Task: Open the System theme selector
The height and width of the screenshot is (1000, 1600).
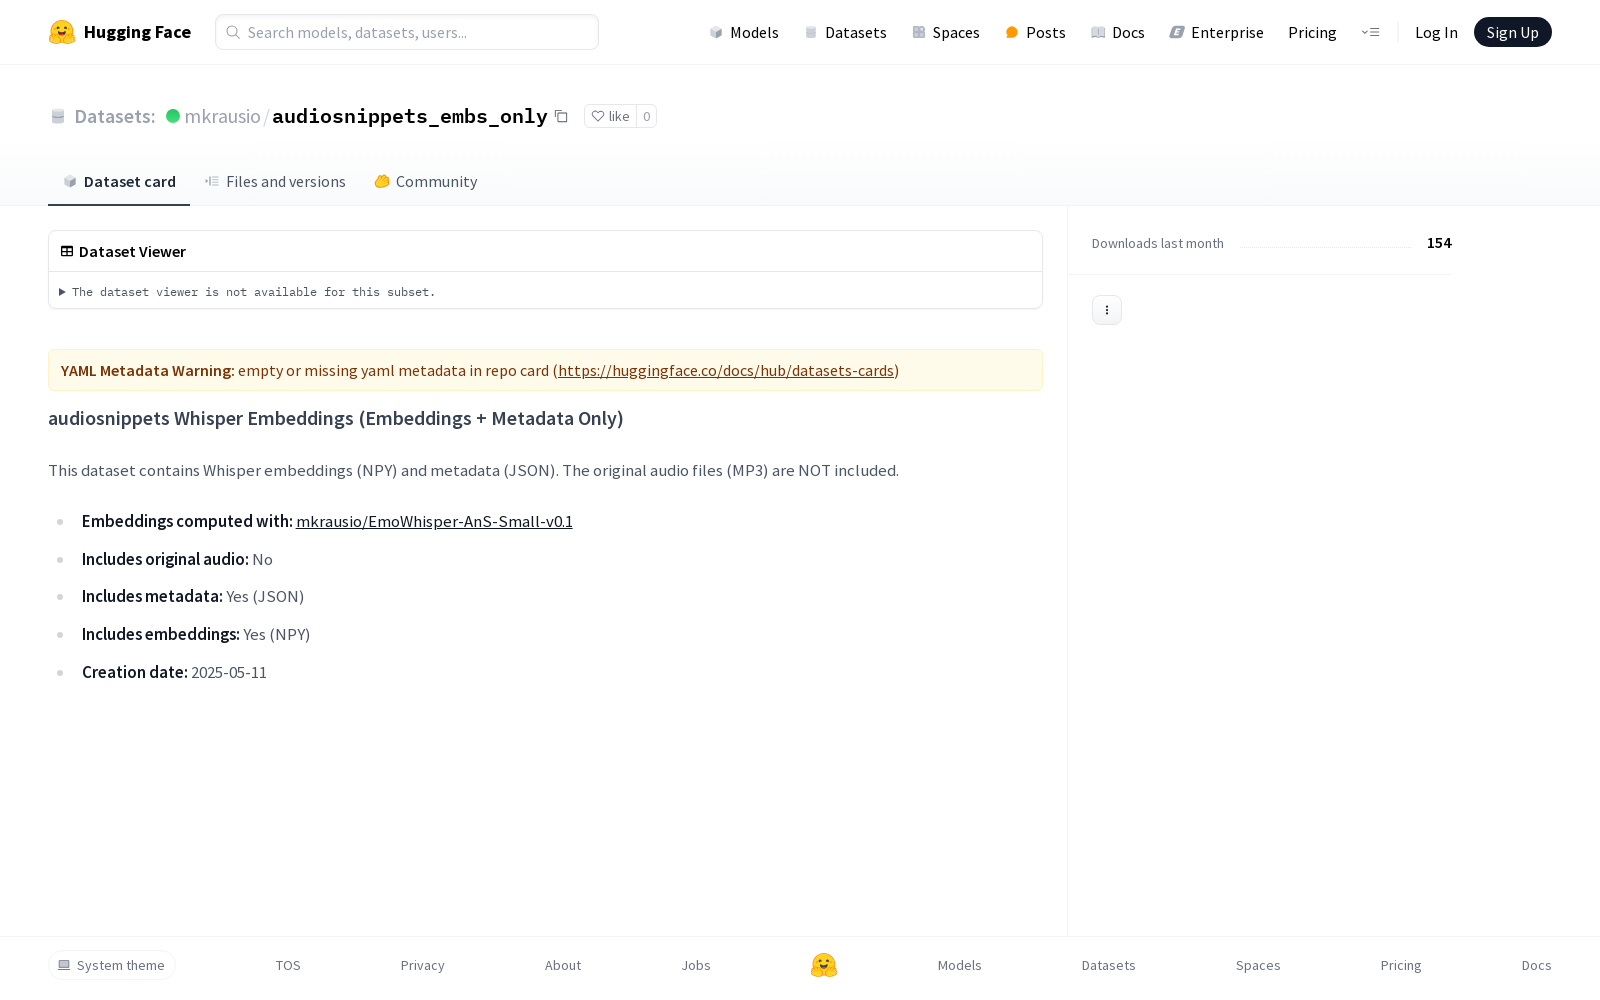Action: 112,965
